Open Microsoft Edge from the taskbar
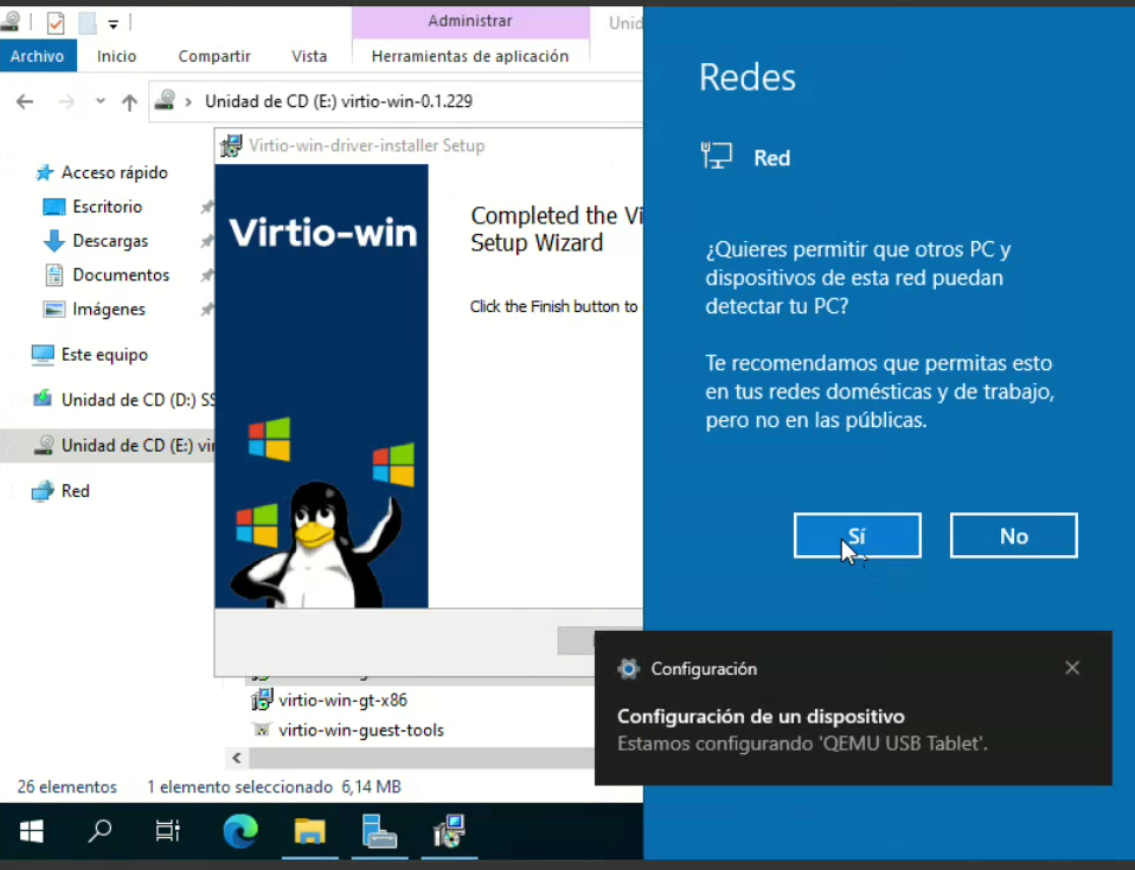Image resolution: width=1135 pixels, height=870 pixels. click(240, 831)
